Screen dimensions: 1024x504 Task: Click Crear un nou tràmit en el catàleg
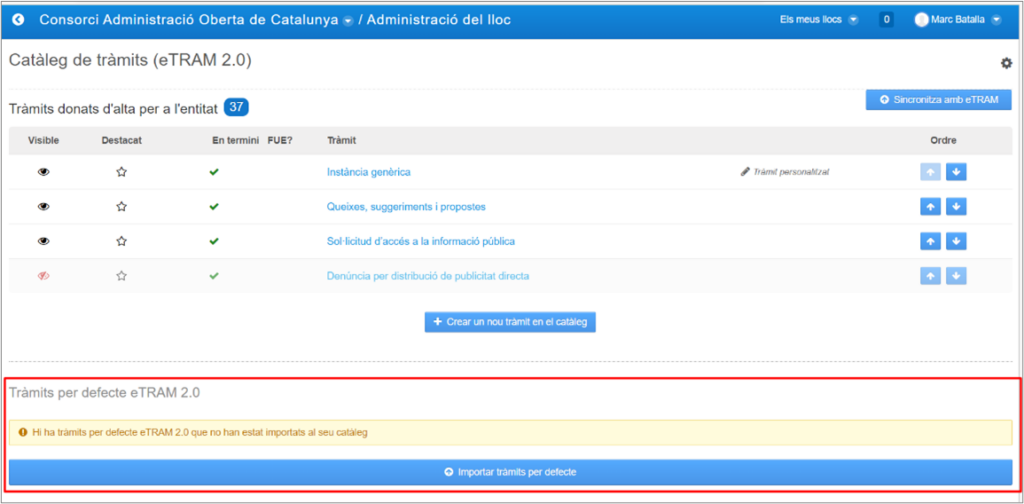[x=510, y=322]
